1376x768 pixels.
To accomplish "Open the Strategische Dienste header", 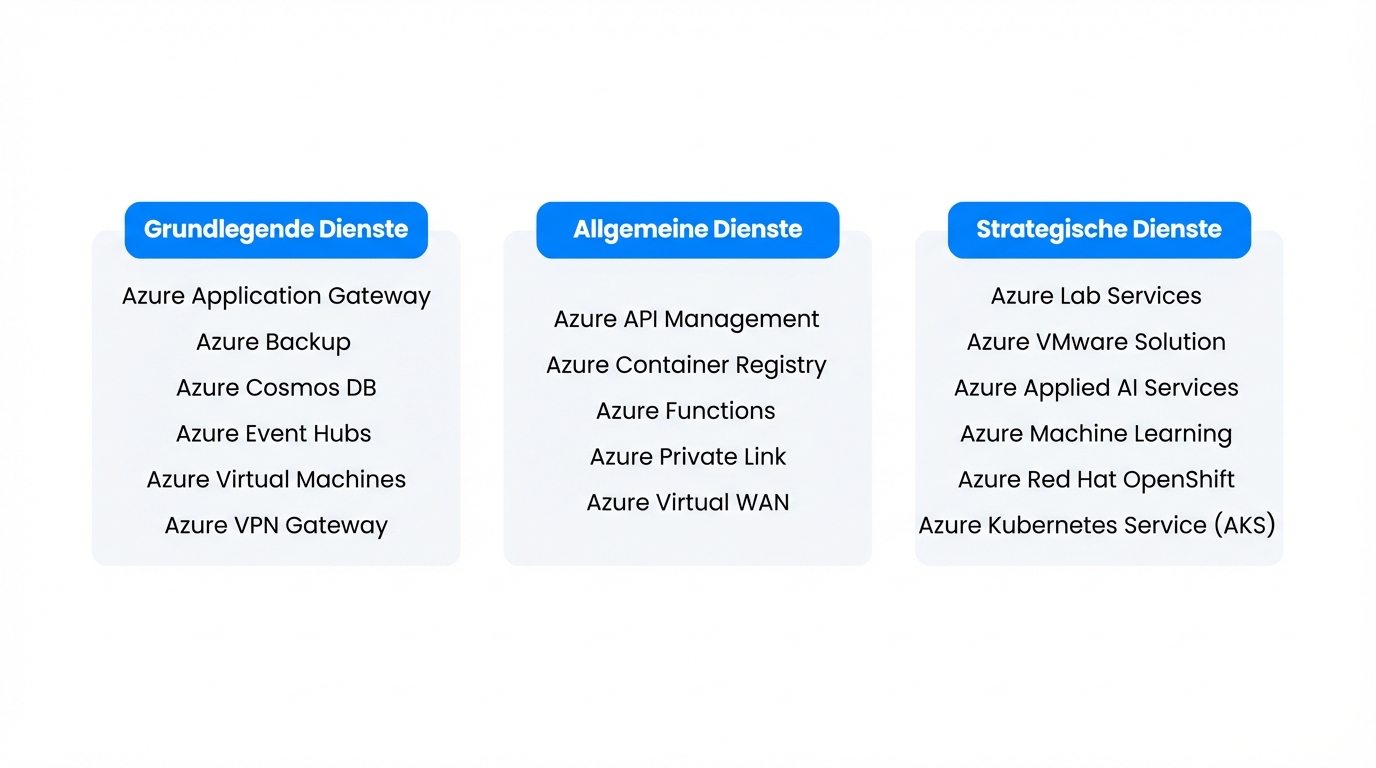I will (1099, 230).
